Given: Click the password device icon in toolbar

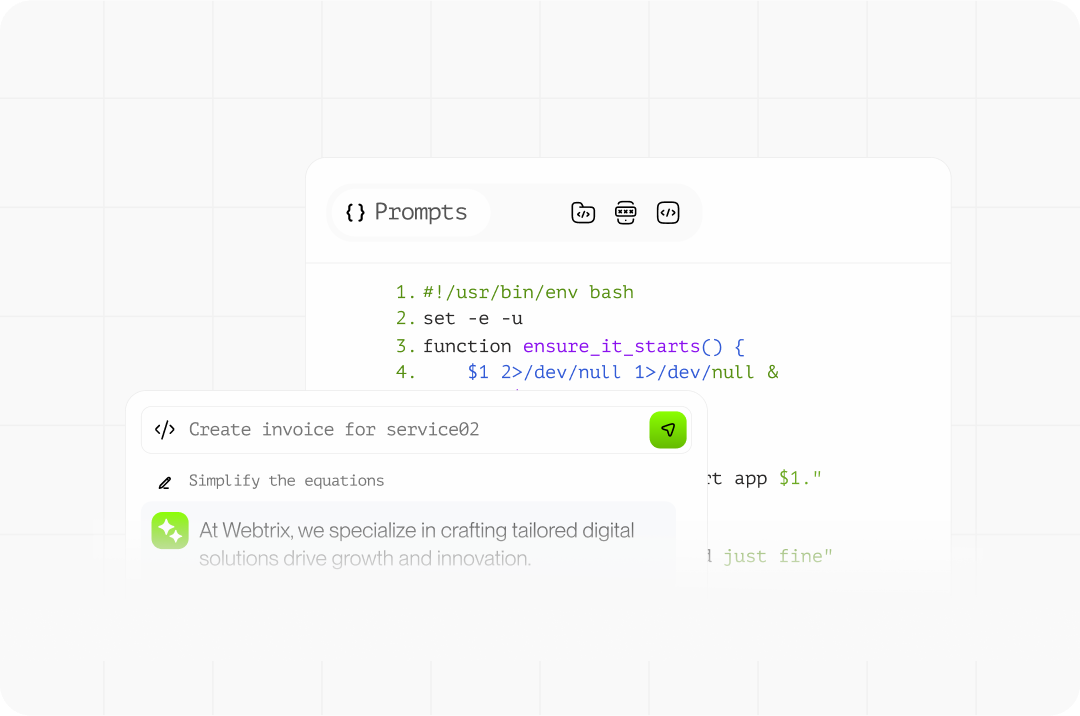Looking at the screenshot, I should pos(626,212).
